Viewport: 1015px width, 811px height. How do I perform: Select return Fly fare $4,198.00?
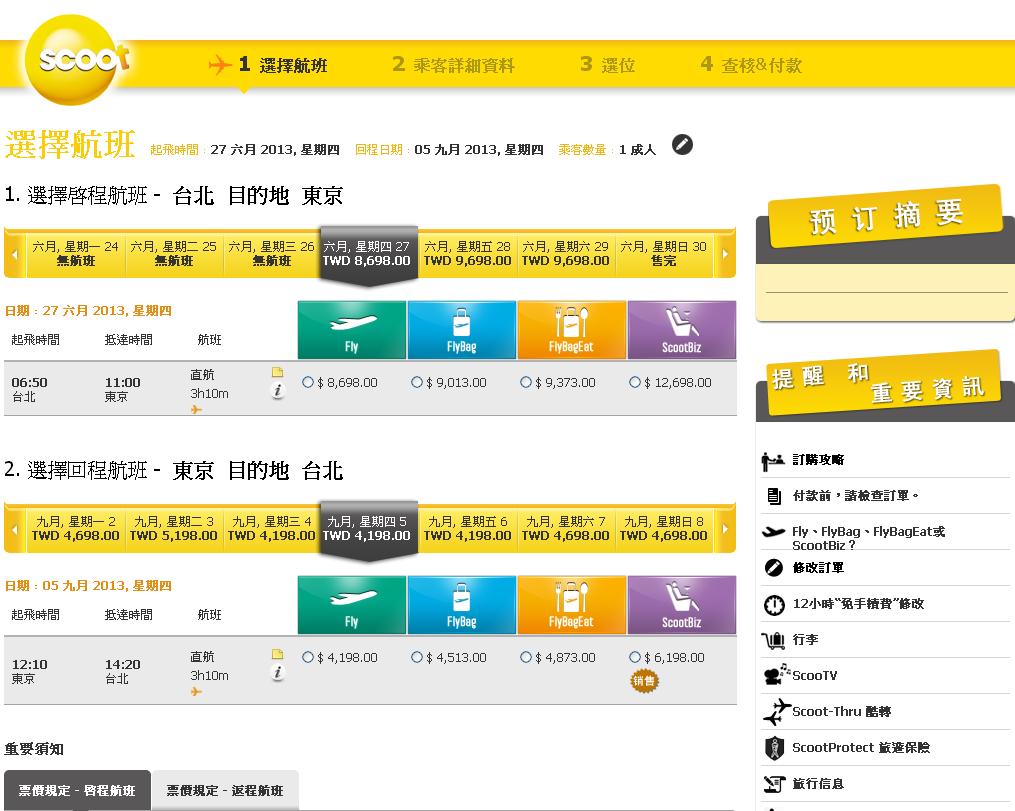pos(308,658)
